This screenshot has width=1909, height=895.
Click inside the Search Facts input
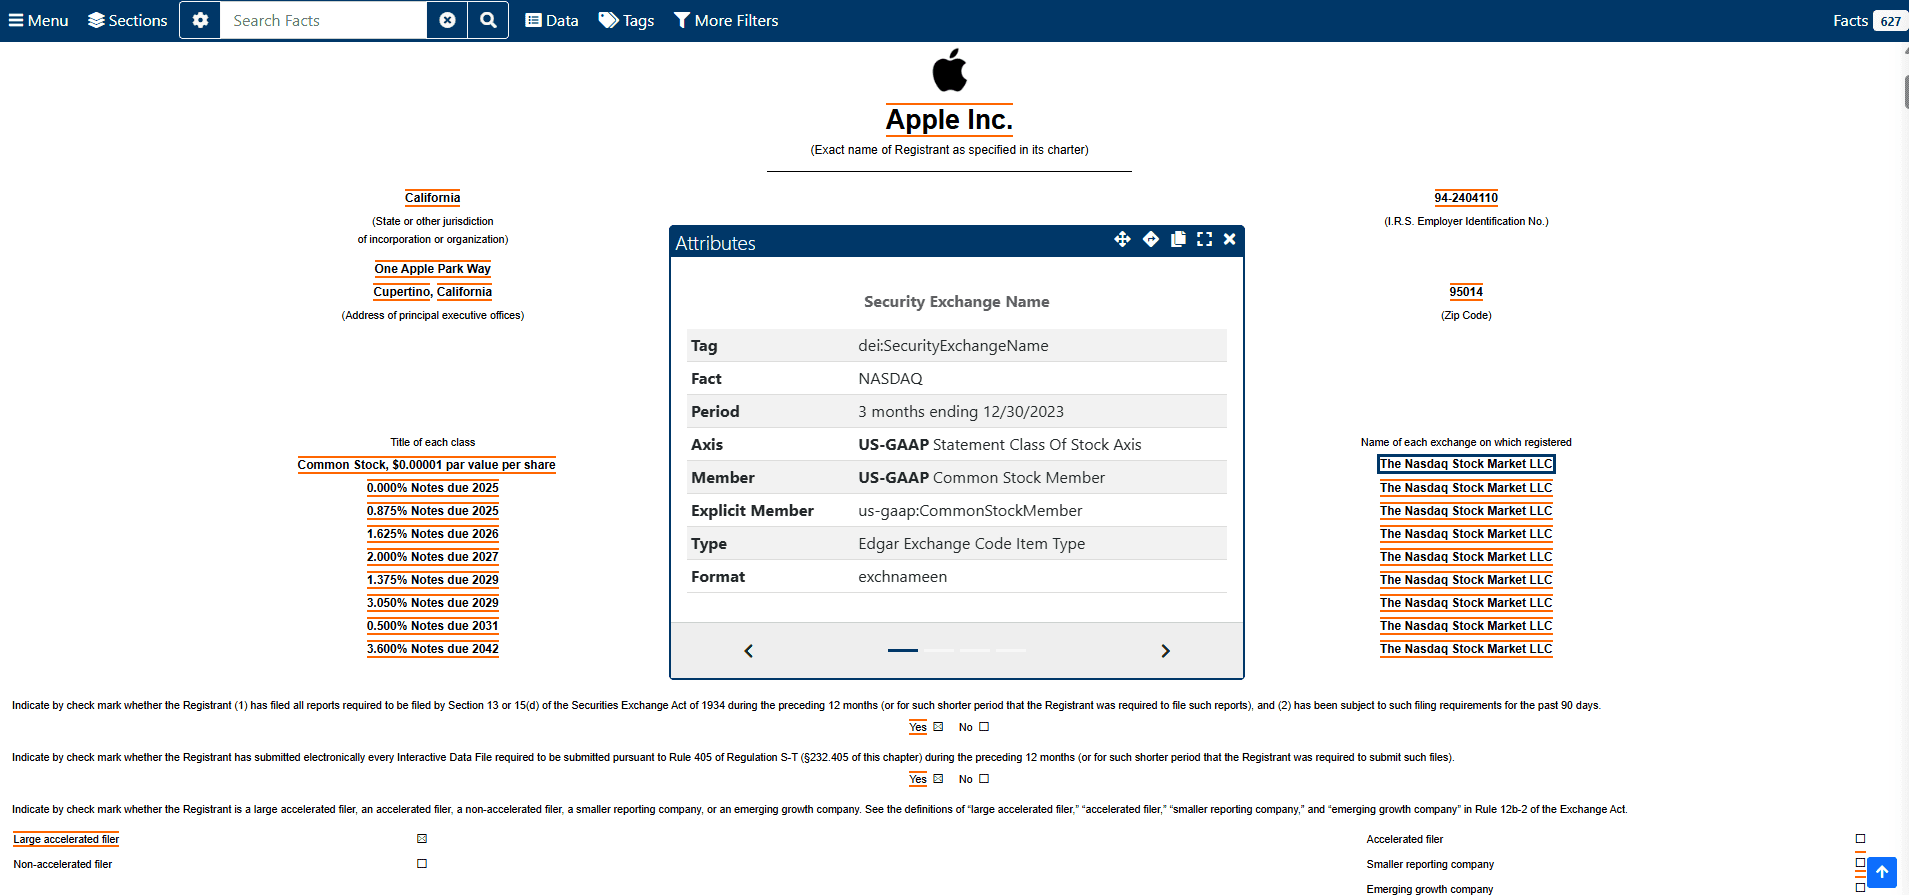tap(323, 20)
